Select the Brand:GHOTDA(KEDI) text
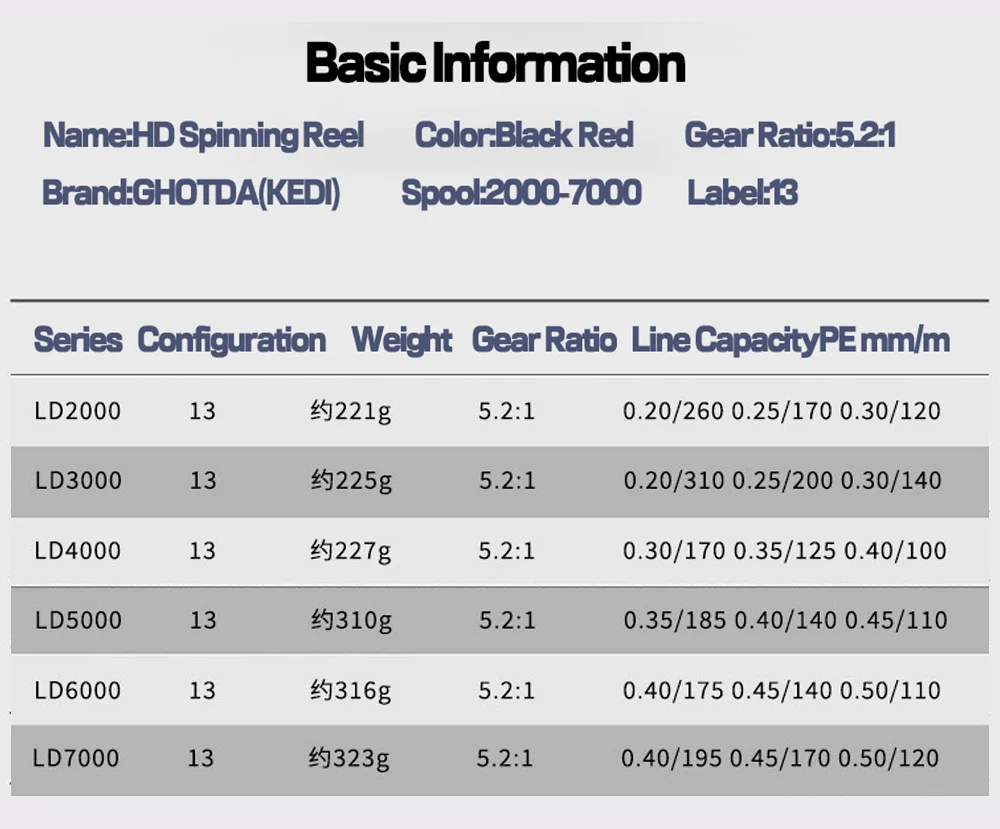1000x829 pixels. 191,192
